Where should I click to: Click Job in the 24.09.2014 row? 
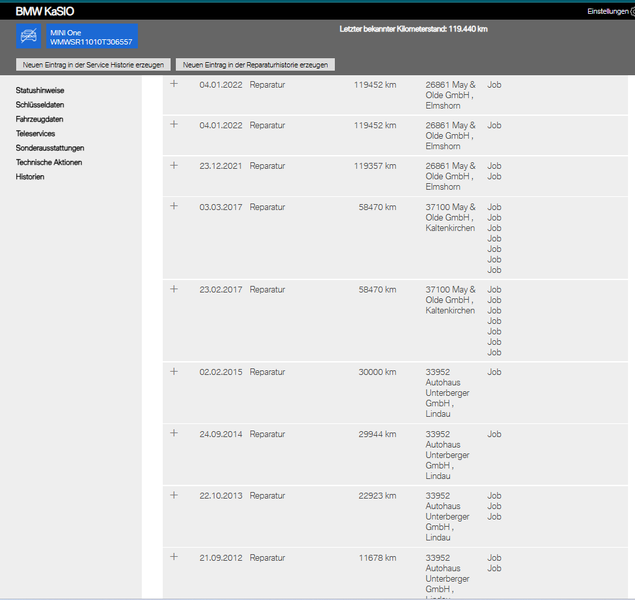tap(494, 434)
